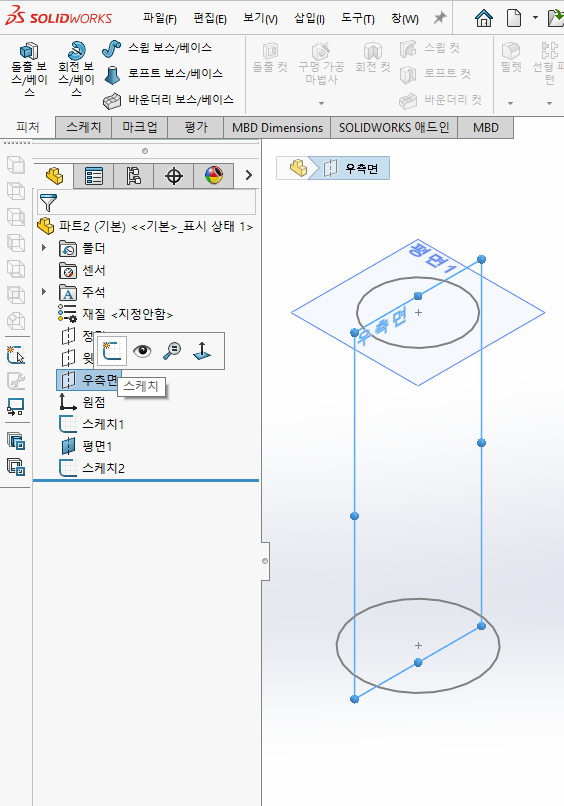This screenshot has height=806, width=564.
Task: Open FeatureManager design tree tab
Action: click(x=54, y=176)
